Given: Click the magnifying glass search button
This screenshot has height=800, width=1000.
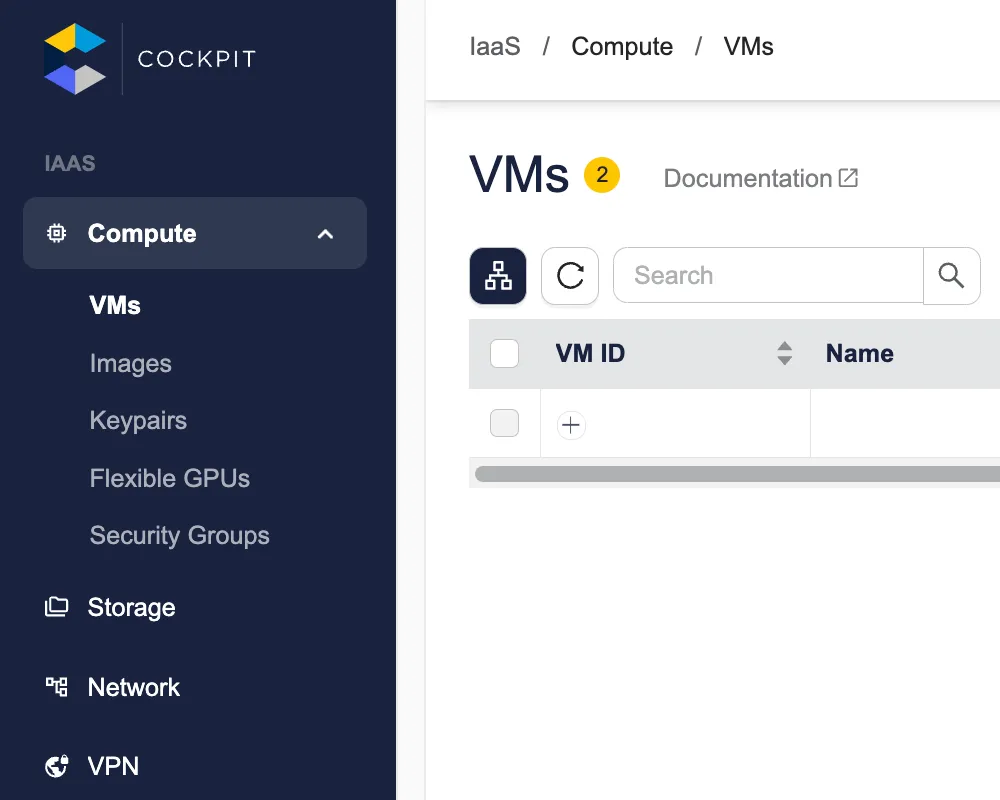Looking at the screenshot, I should coord(951,276).
